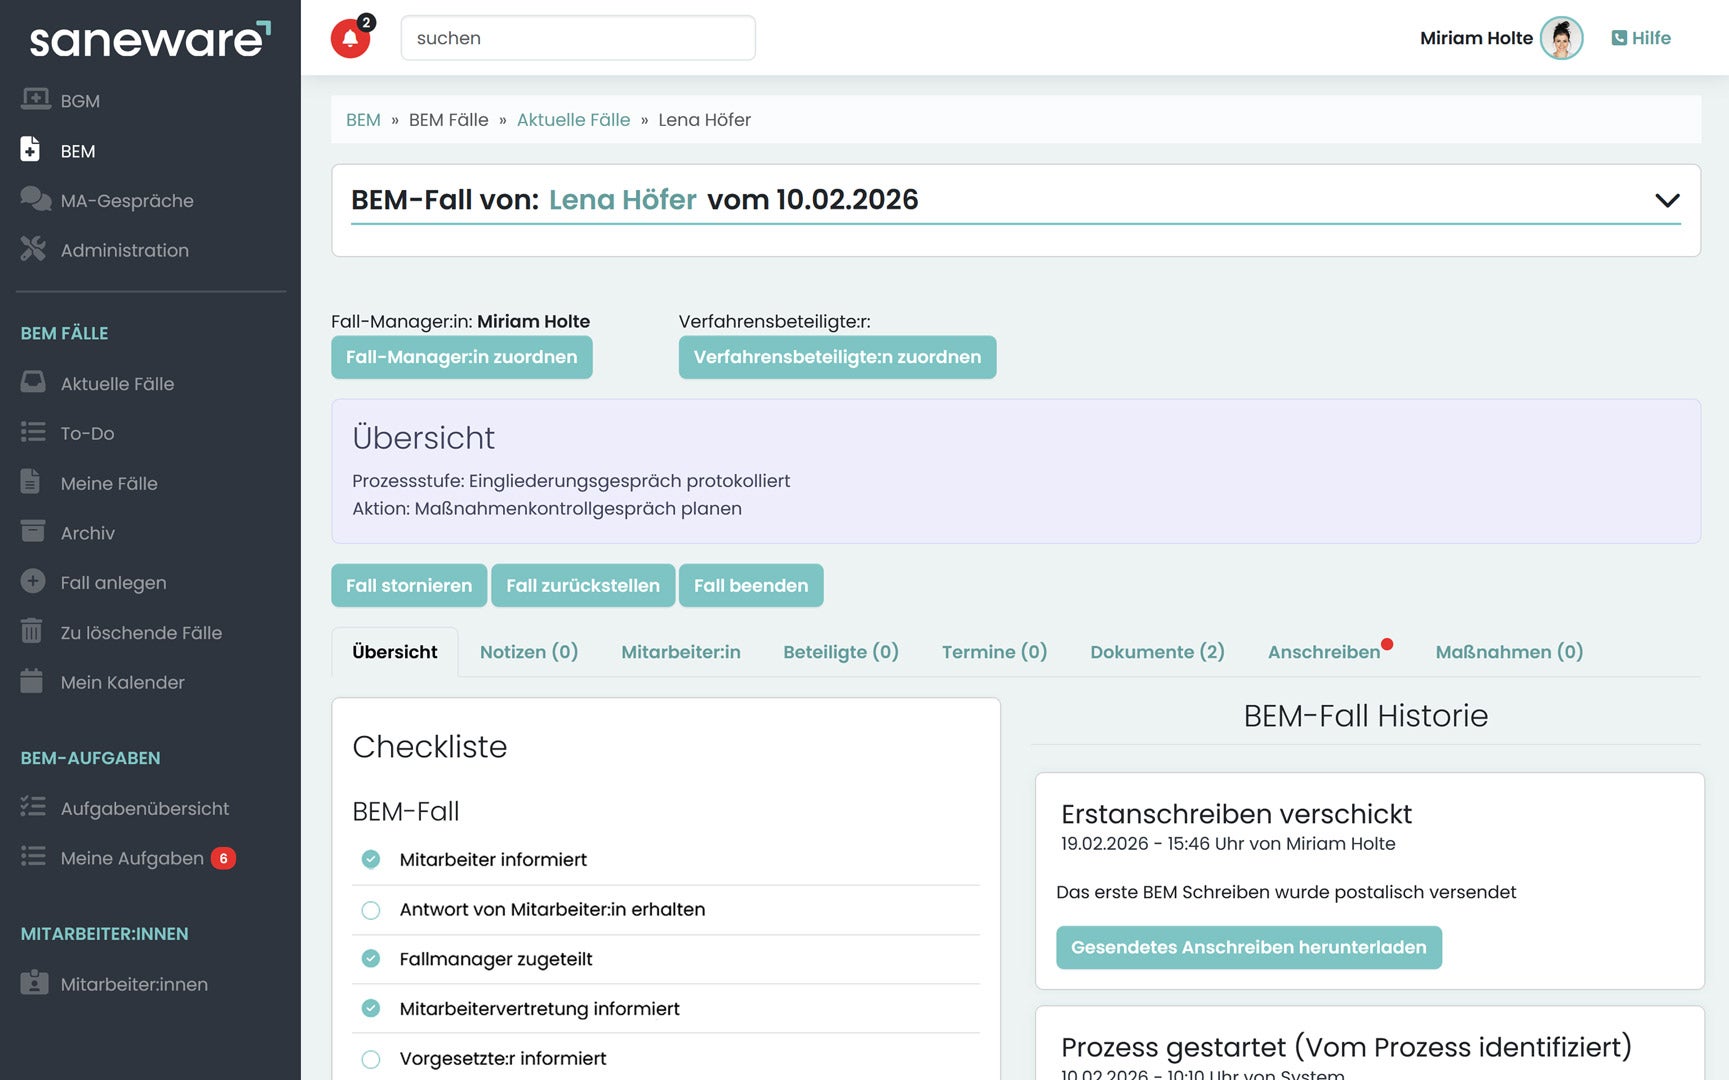This screenshot has width=1729, height=1080.
Task: Open the Anschreiben tab
Action: pos(1324,652)
